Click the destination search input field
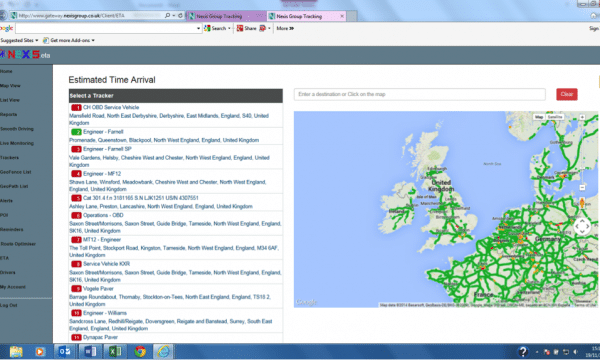This screenshot has height=360, width=600. tap(419, 94)
